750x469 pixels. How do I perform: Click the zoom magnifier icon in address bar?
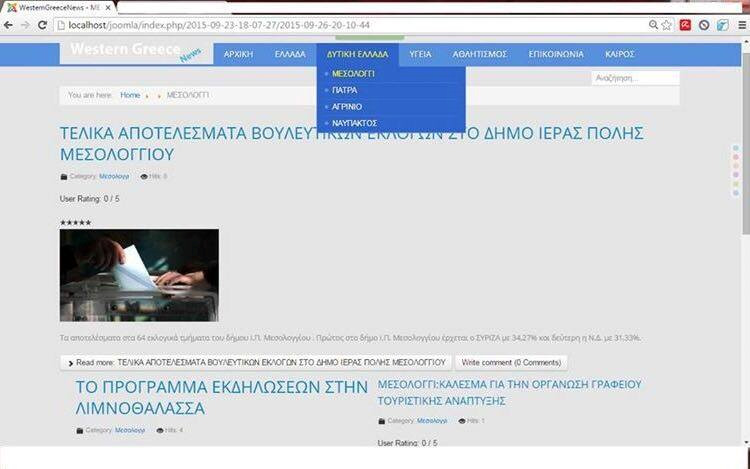click(x=653, y=25)
